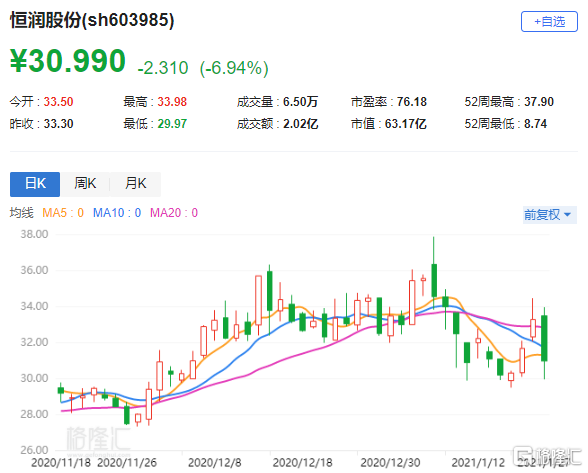Screen dimensions: 588x473
Task: Click the 成交额 value 2.02亿
Action: coord(301,124)
